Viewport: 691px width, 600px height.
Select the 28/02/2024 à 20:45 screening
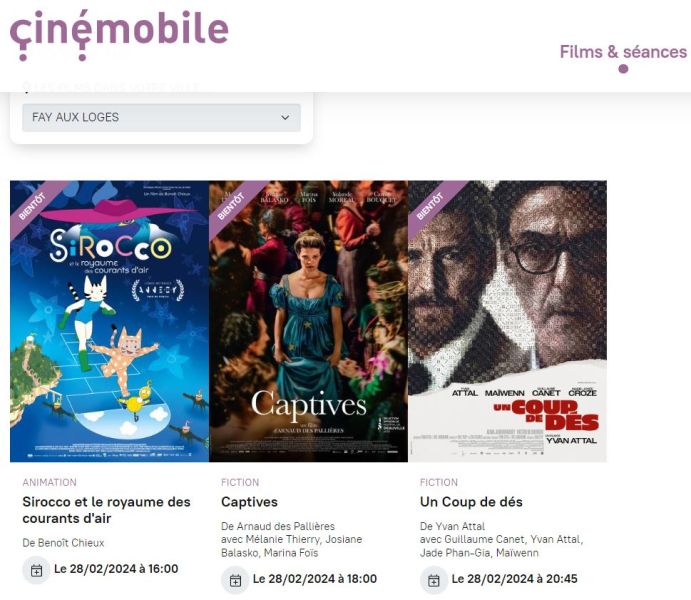[x=514, y=579]
